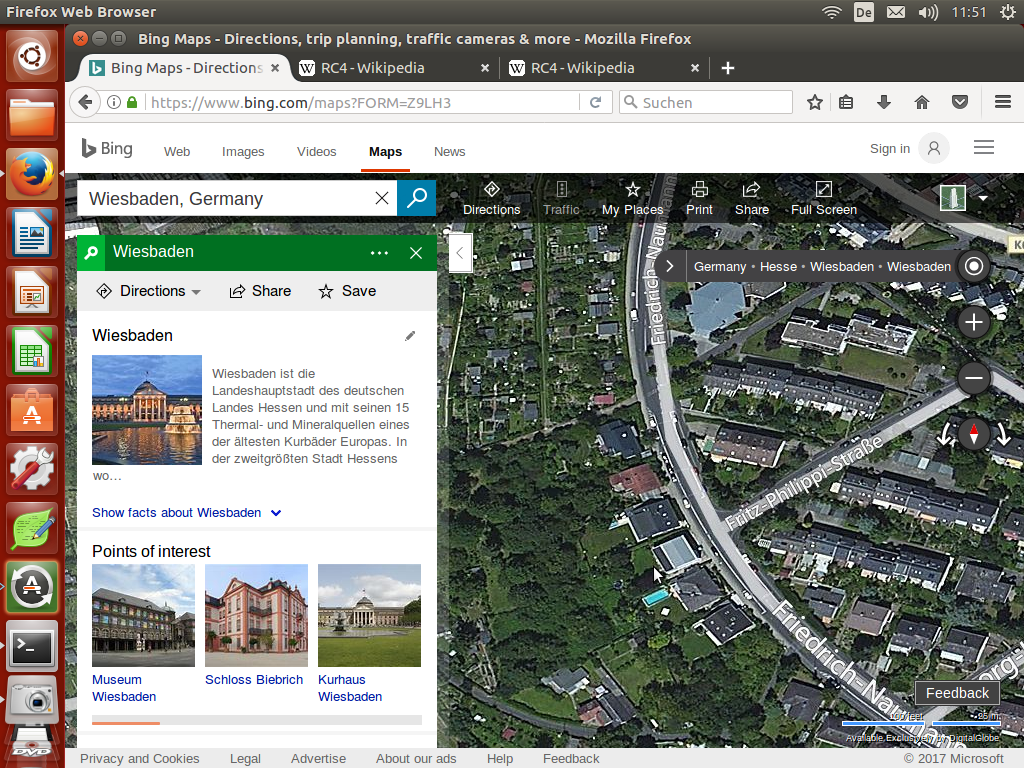Select the Maps tab
Screen dimensions: 1024x768
coord(385,152)
